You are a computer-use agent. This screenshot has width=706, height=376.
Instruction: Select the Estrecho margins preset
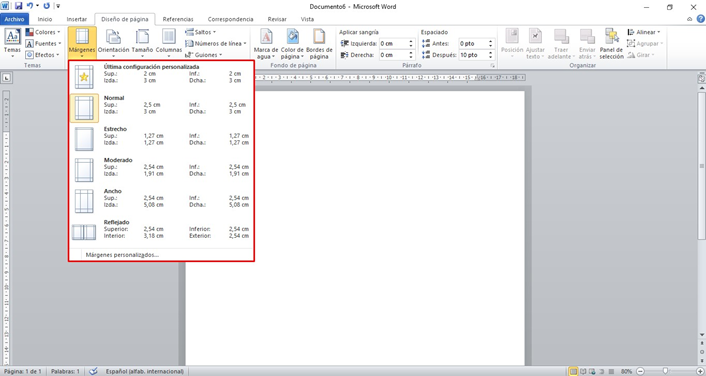coord(161,139)
